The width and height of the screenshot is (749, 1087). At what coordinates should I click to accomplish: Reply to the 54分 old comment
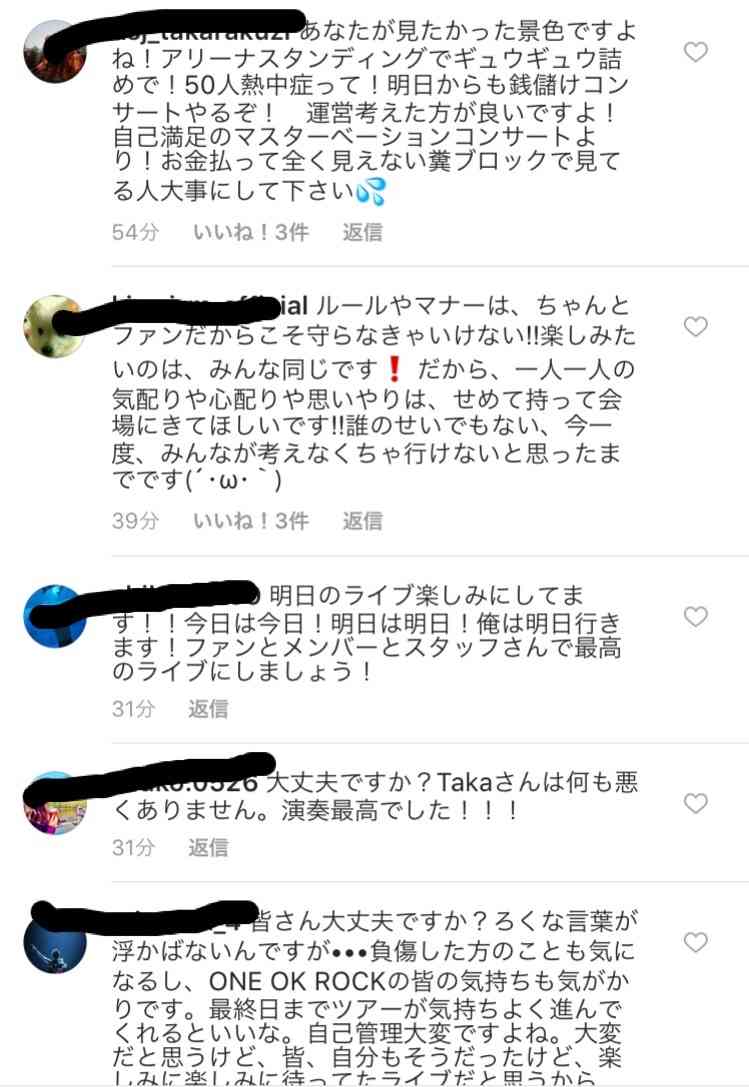click(x=362, y=232)
